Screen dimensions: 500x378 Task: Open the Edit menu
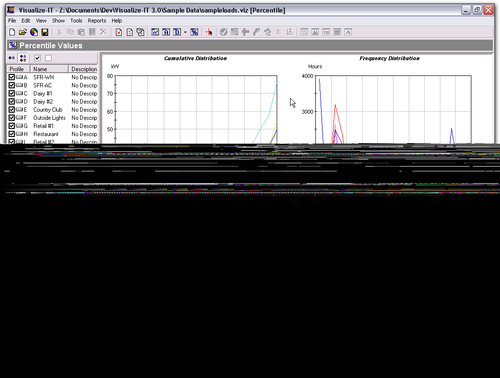[x=26, y=21]
